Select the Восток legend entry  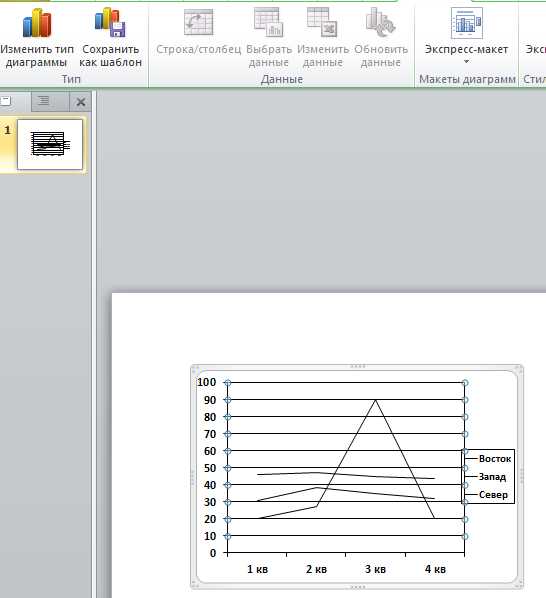pos(495,459)
